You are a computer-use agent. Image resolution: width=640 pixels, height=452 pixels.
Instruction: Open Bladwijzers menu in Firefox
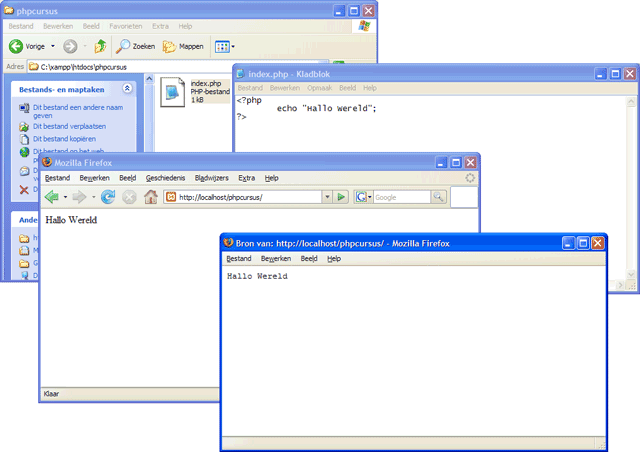click(x=211, y=178)
